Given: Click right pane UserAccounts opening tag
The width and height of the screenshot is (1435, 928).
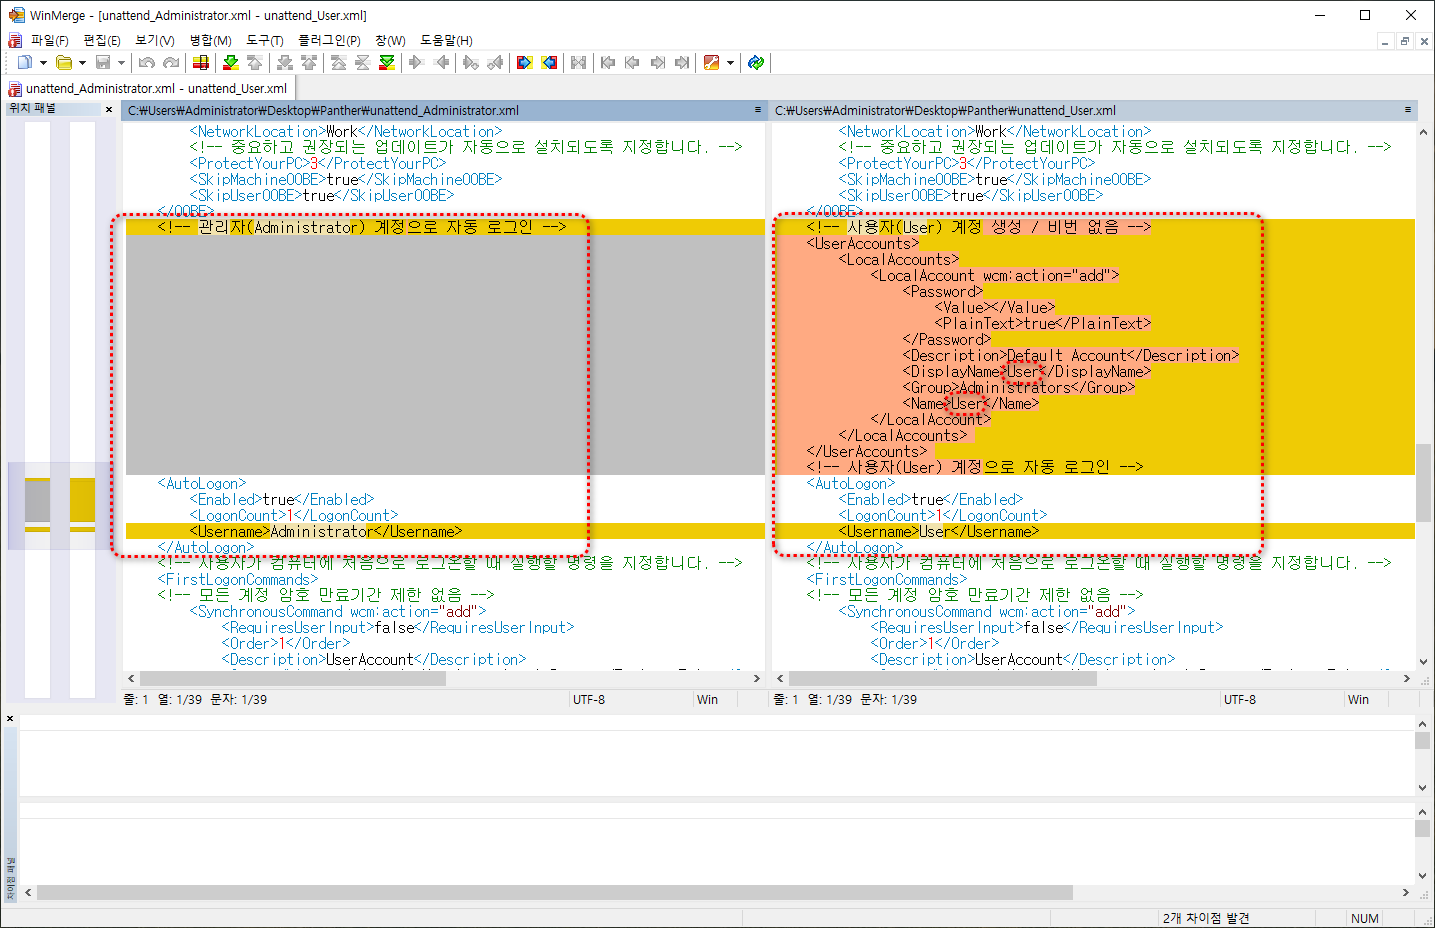Looking at the screenshot, I should click(862, 243).
